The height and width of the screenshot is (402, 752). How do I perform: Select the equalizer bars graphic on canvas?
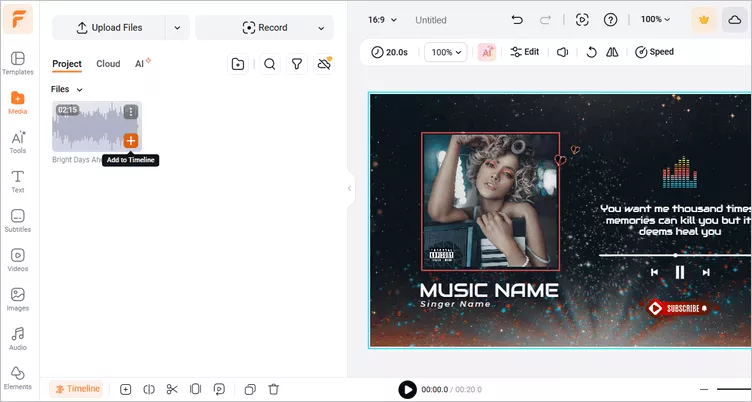680,172
